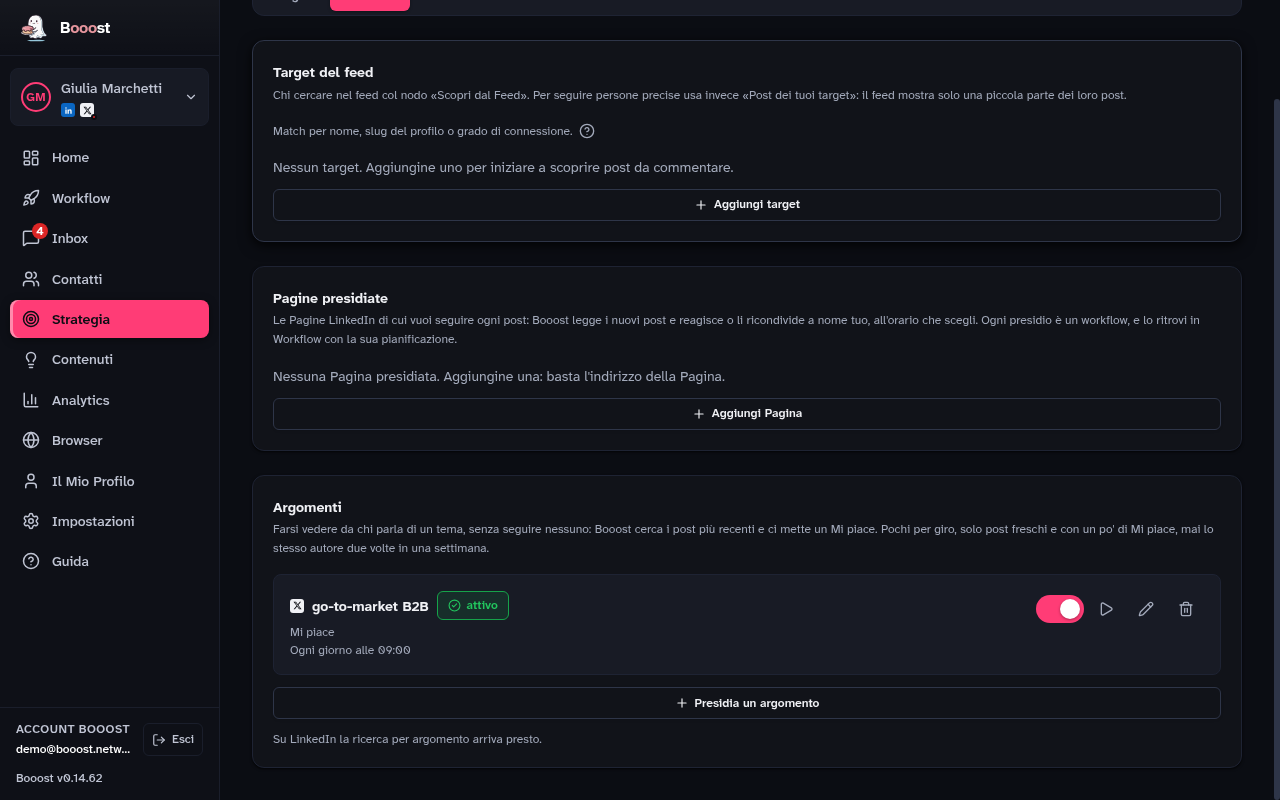1280x800 pixels.
Task: Click the Aggiungi Pagina button
Action: pos(746,414)
